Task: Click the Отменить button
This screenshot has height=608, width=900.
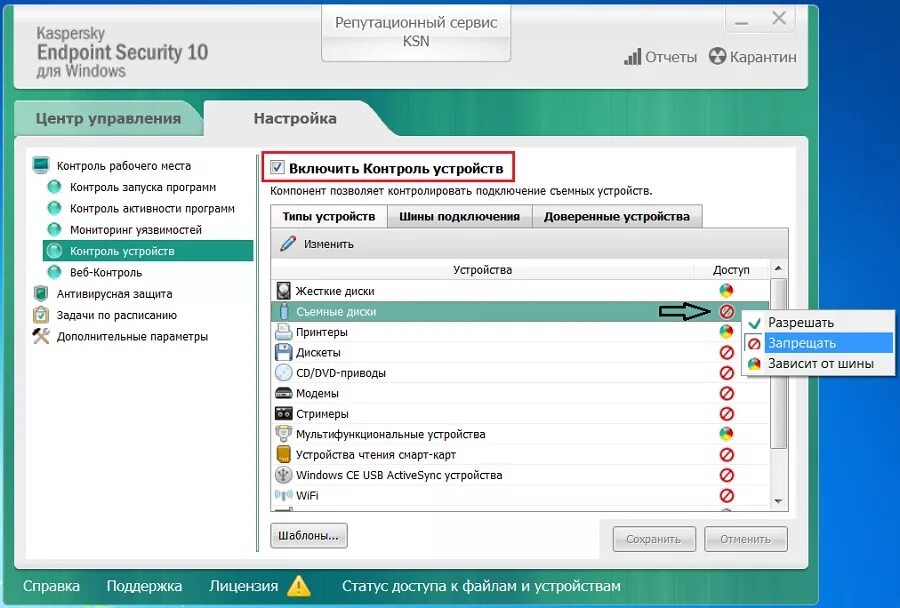Action: click(x=746, y=539)
